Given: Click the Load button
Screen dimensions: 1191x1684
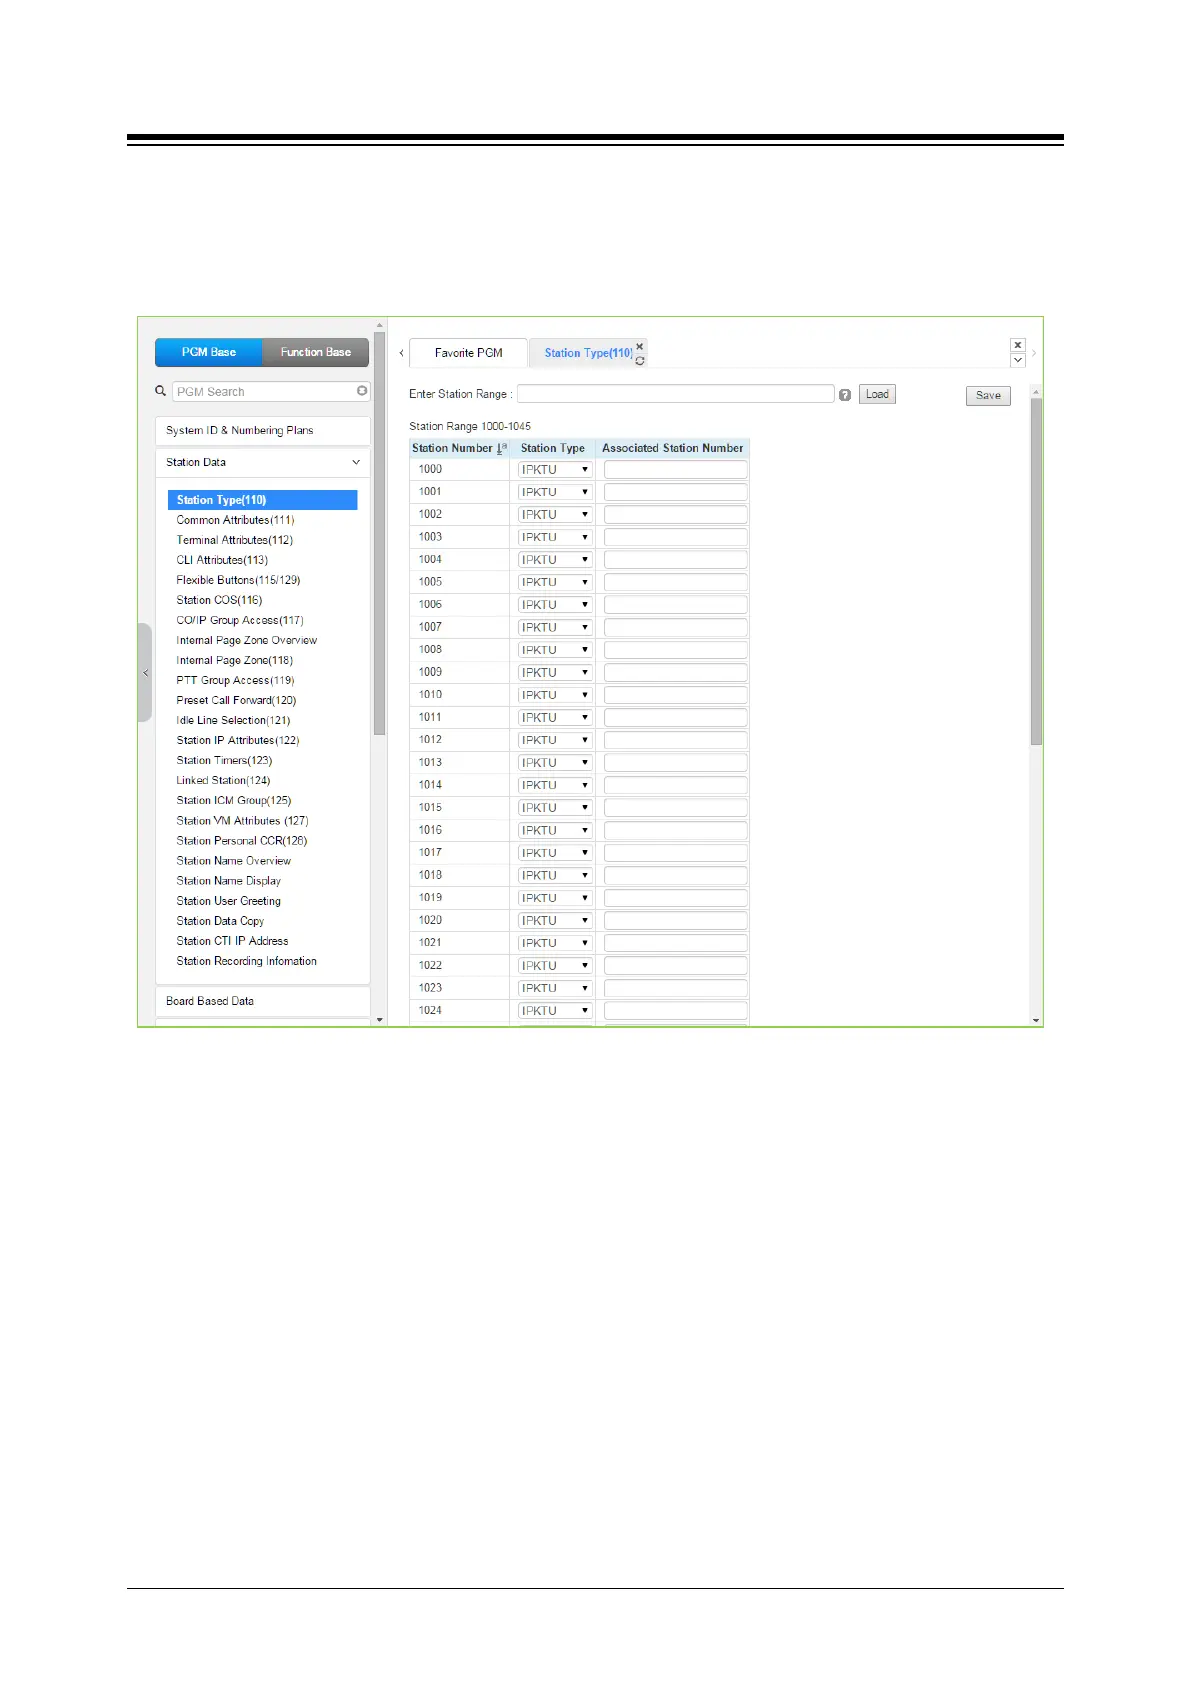Looking at the screenshot, I should [x=877, y=394].
